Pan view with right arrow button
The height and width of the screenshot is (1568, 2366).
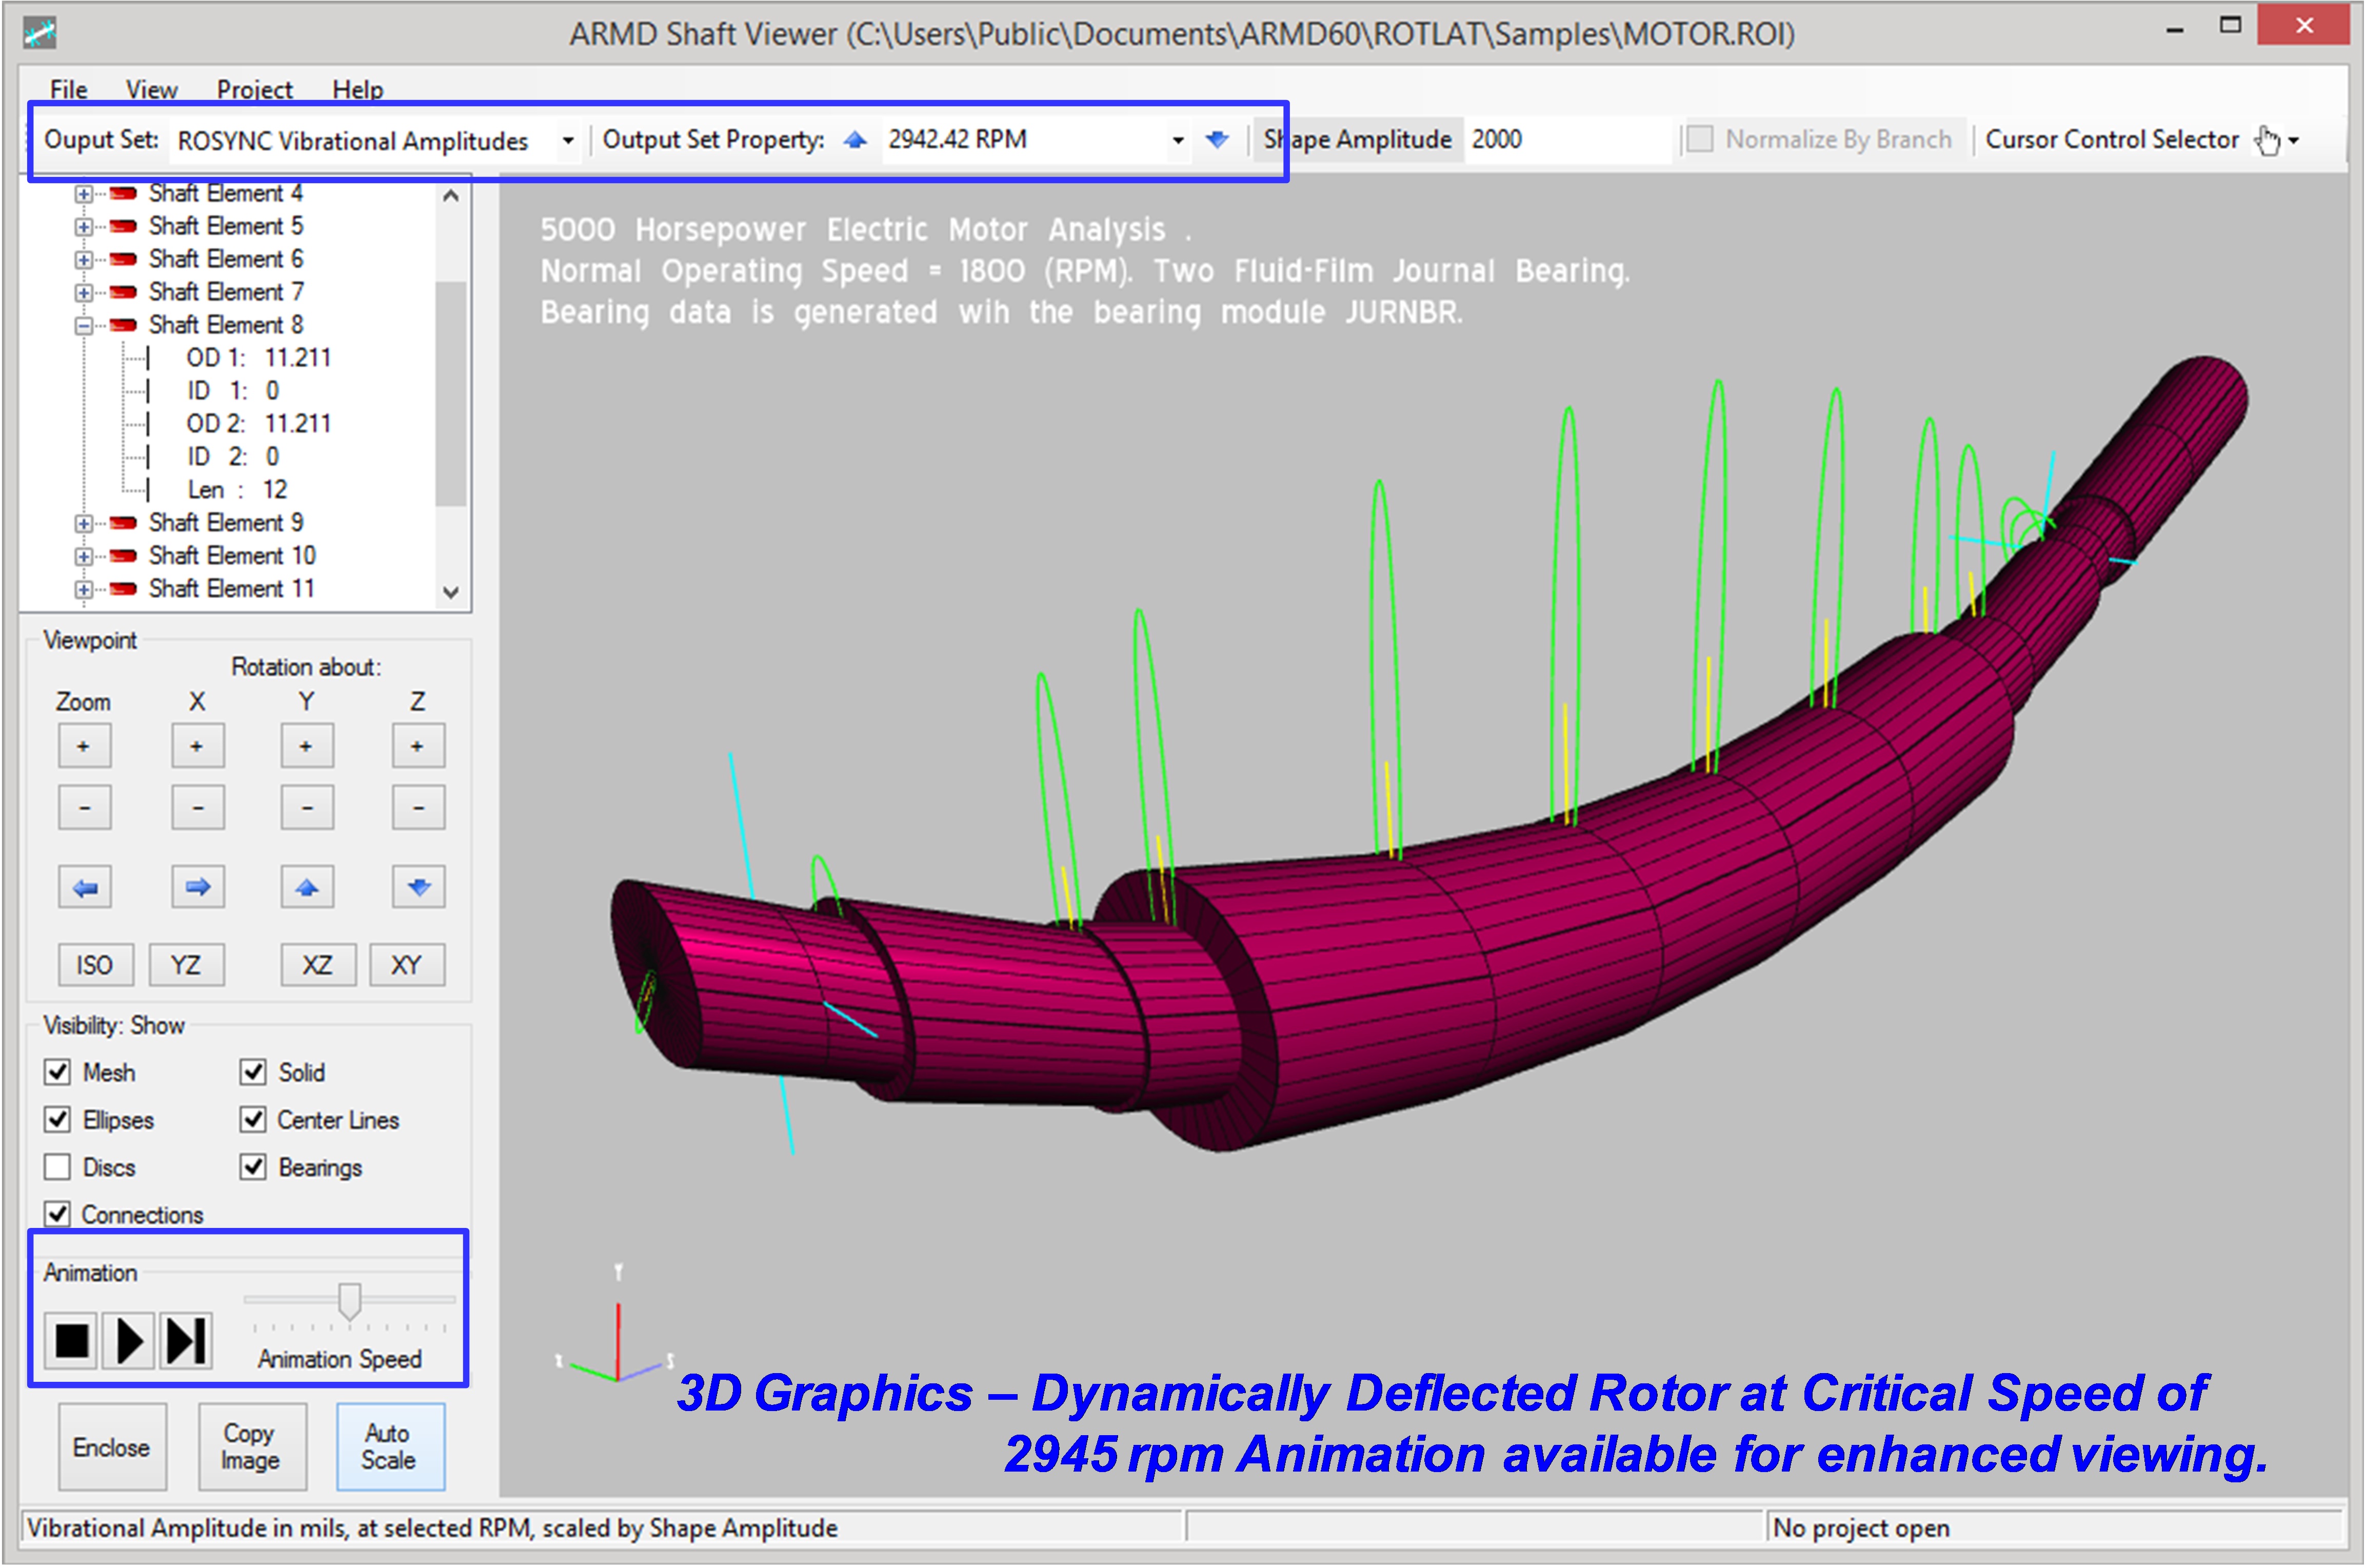(197, 887)
